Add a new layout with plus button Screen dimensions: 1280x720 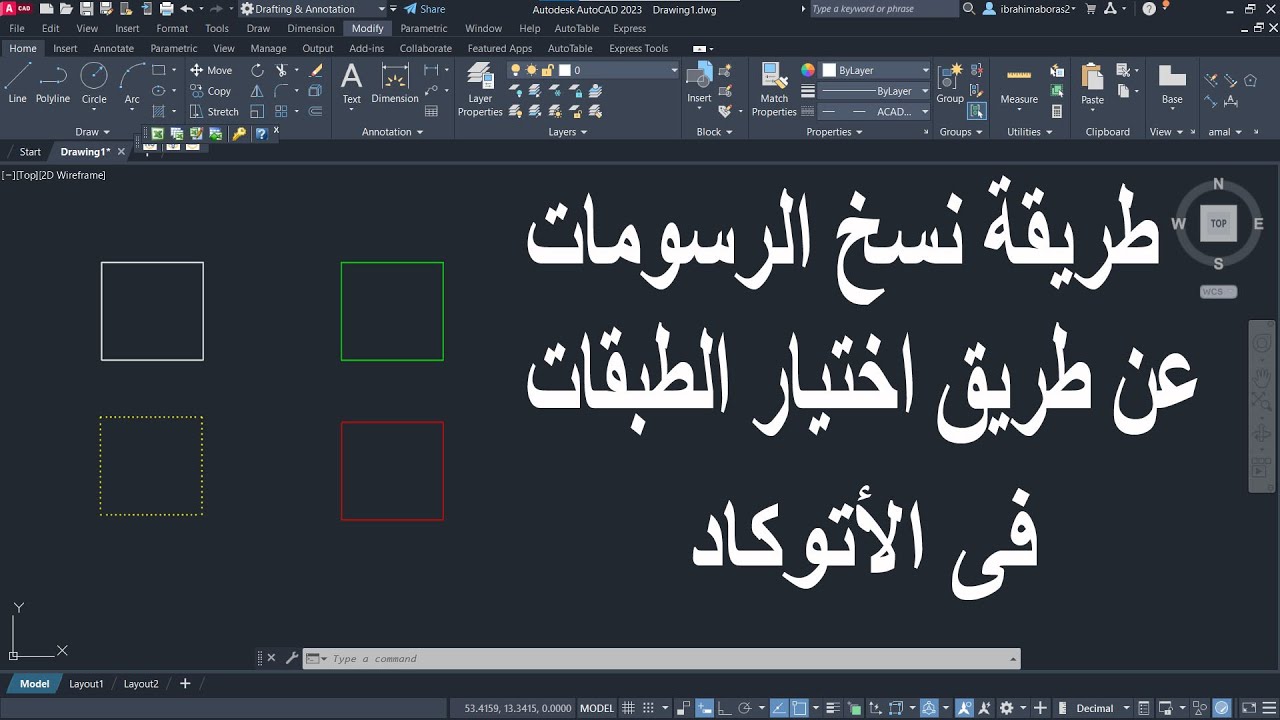point(185,684)
